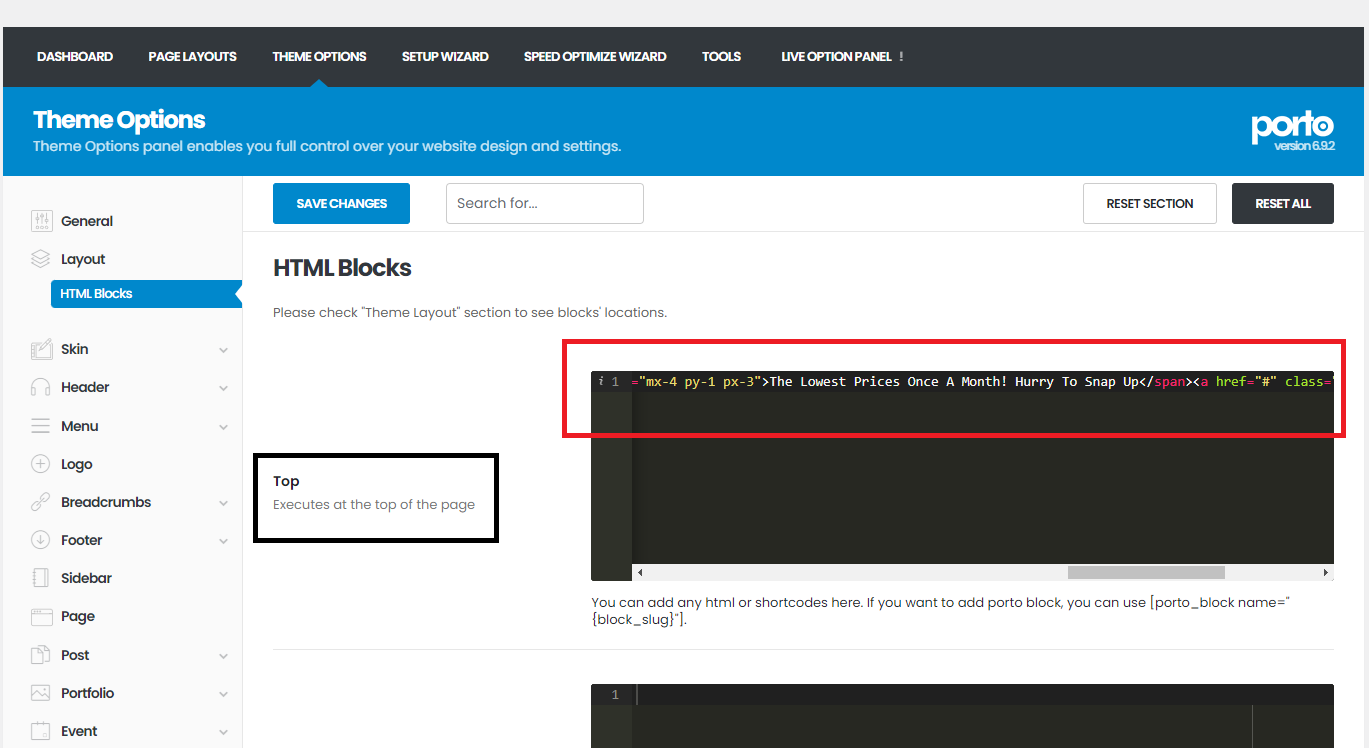Click the Breadcrumbs link icon
The width and height of the screenshot is (1369, 748).
coord(41,502)
